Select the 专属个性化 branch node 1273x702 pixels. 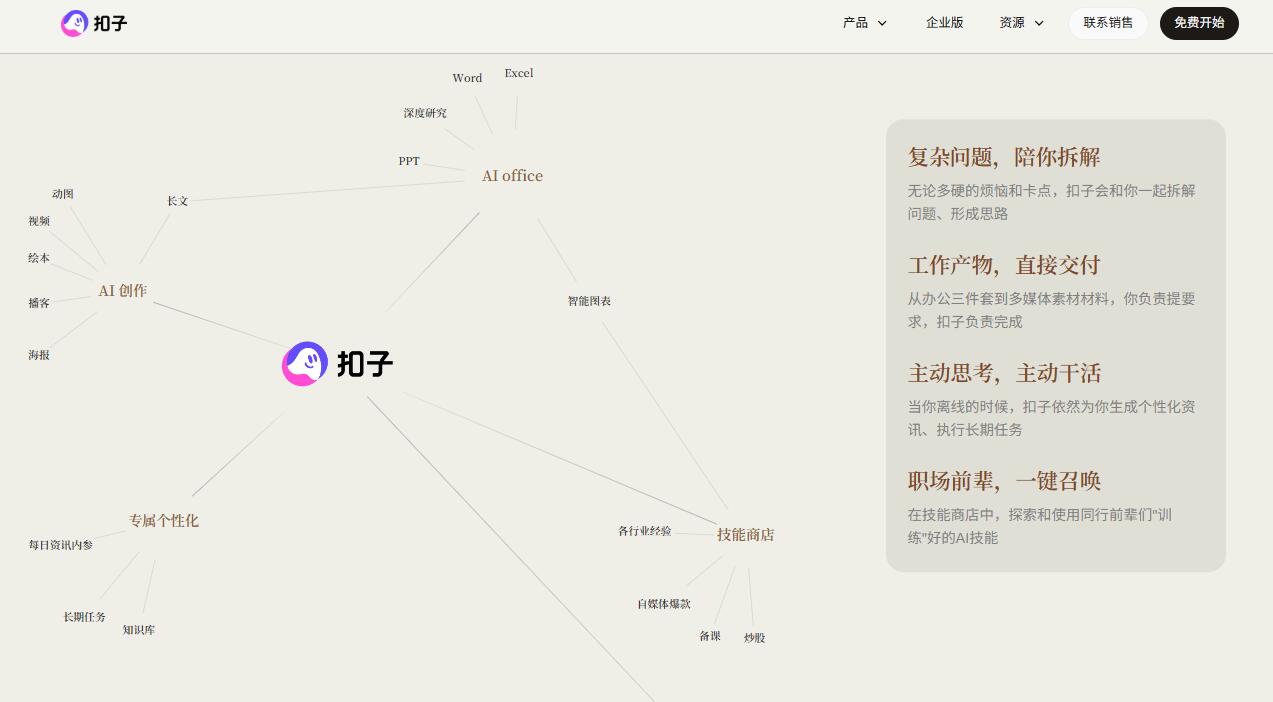point(163,521)
